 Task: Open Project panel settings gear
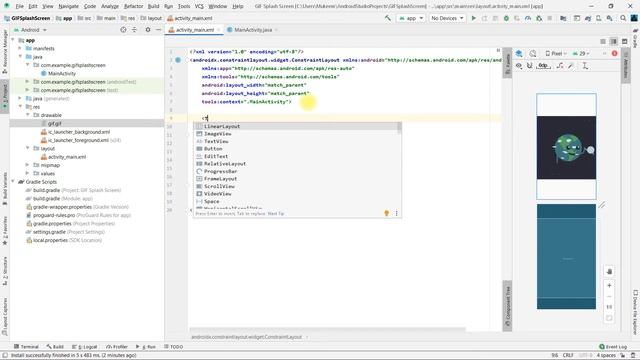[148, 30]
